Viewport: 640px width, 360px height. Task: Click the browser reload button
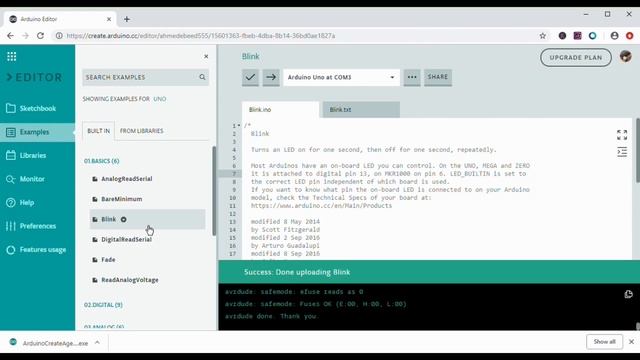pyautogui.click(x=40, y=36)
